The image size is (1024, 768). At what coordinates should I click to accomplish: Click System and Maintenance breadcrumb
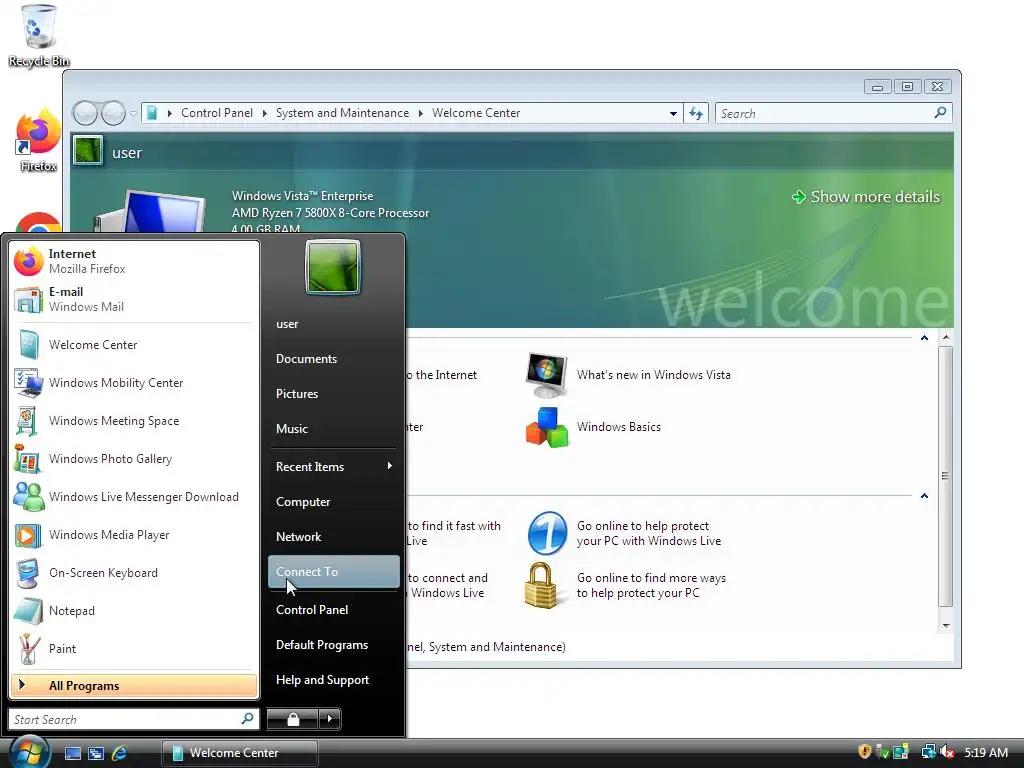coord(342,113)
